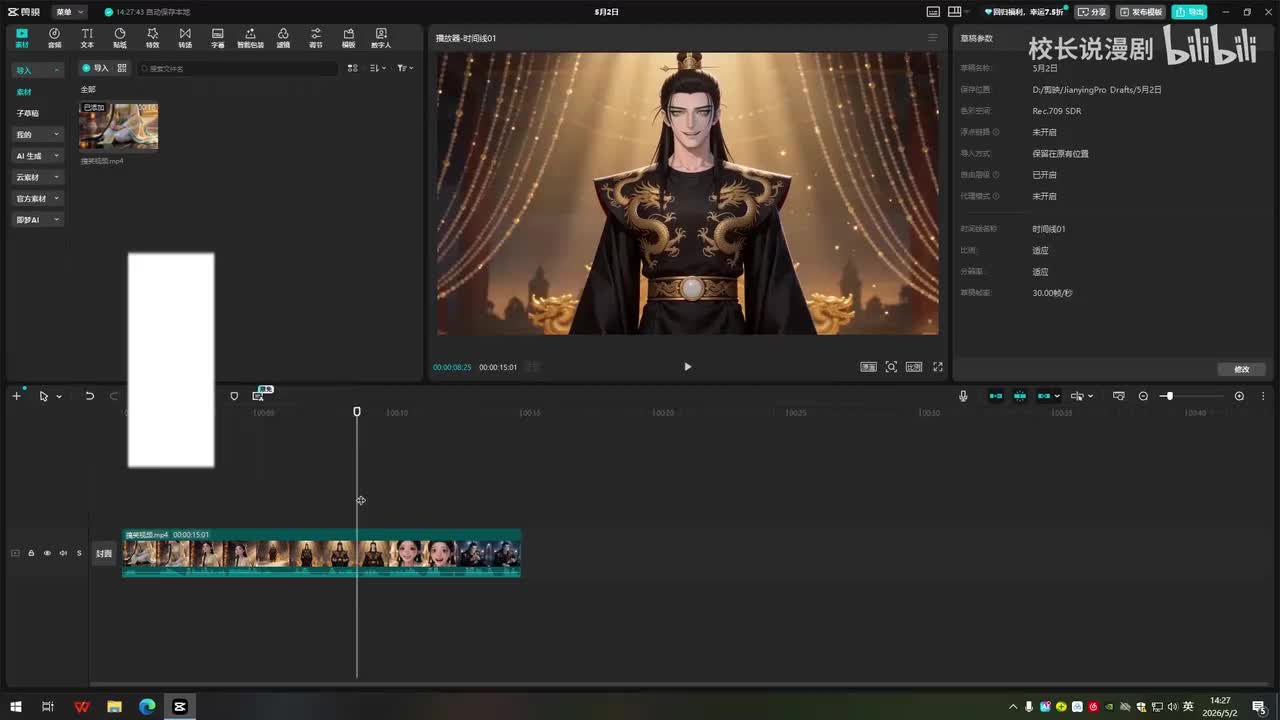Viewport: 1280px width, 720px height.
Task: Toggle main track magnetic snapping
Action: [996, 396]
